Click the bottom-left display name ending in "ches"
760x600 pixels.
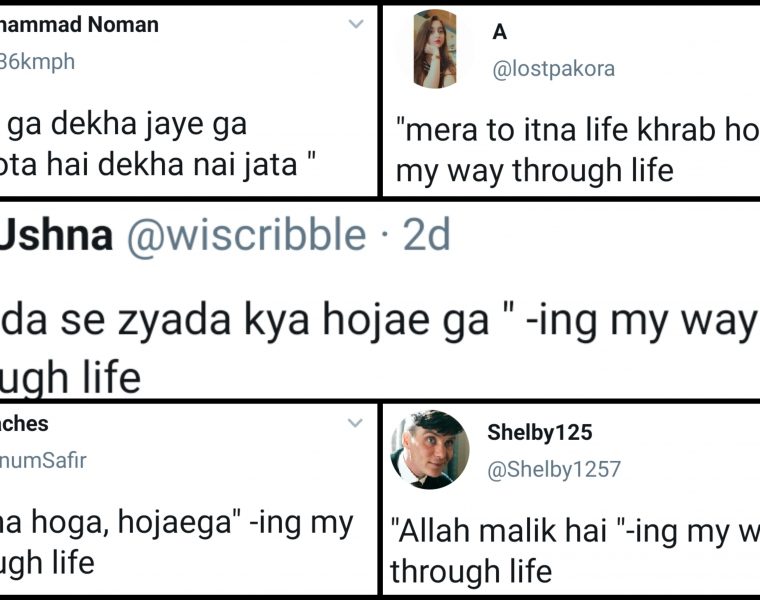25,423
